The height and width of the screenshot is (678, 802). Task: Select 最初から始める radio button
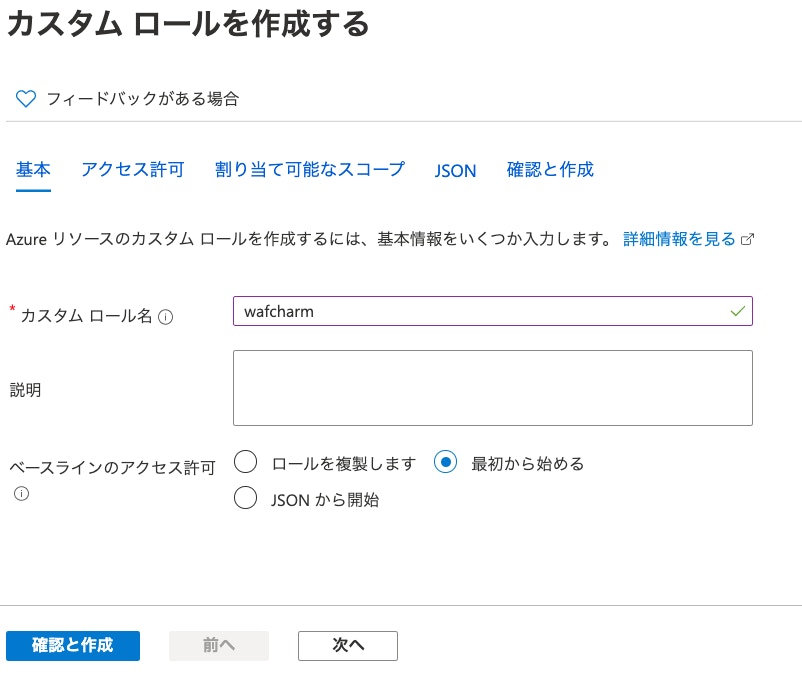pyautogui.click(x=446, y=463)
